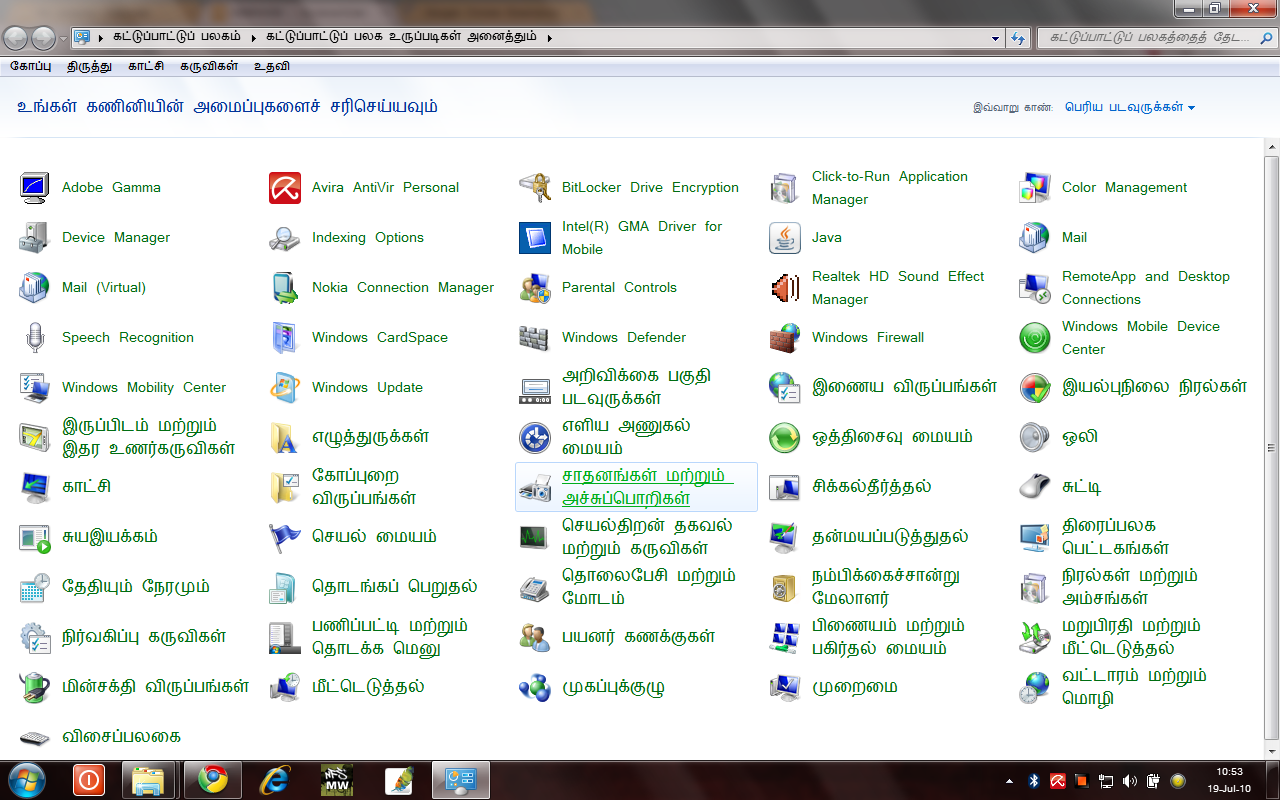
Task: Open the Windows Firewall icon
Action: click(785, 338)
